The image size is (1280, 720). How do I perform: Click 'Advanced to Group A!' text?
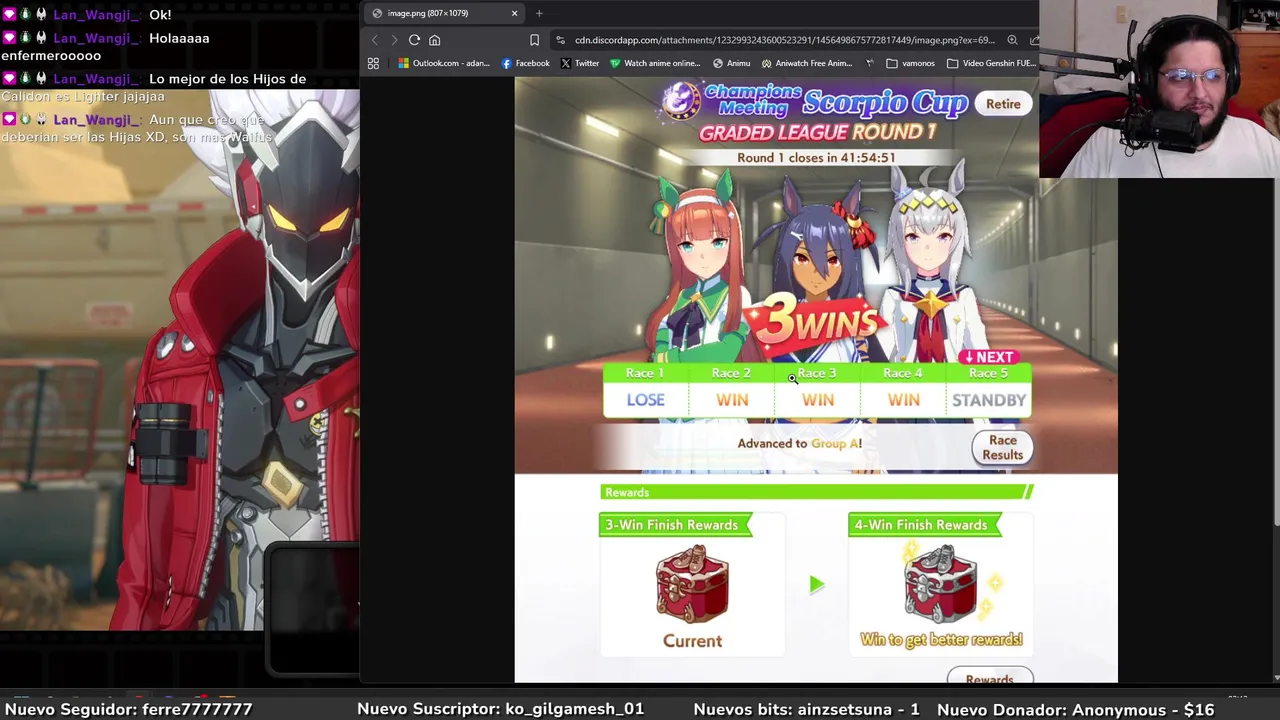[x=799, y=443]
